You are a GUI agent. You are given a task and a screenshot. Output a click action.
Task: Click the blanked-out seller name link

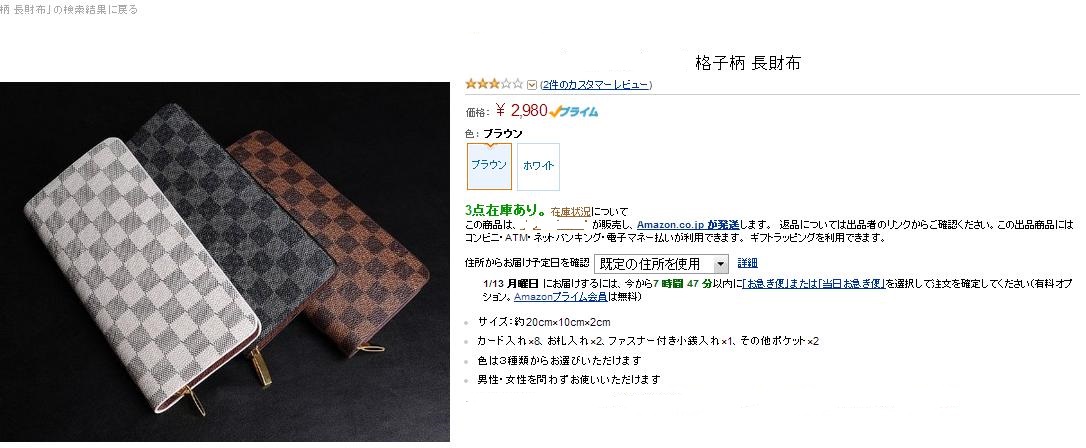[554, 224]
